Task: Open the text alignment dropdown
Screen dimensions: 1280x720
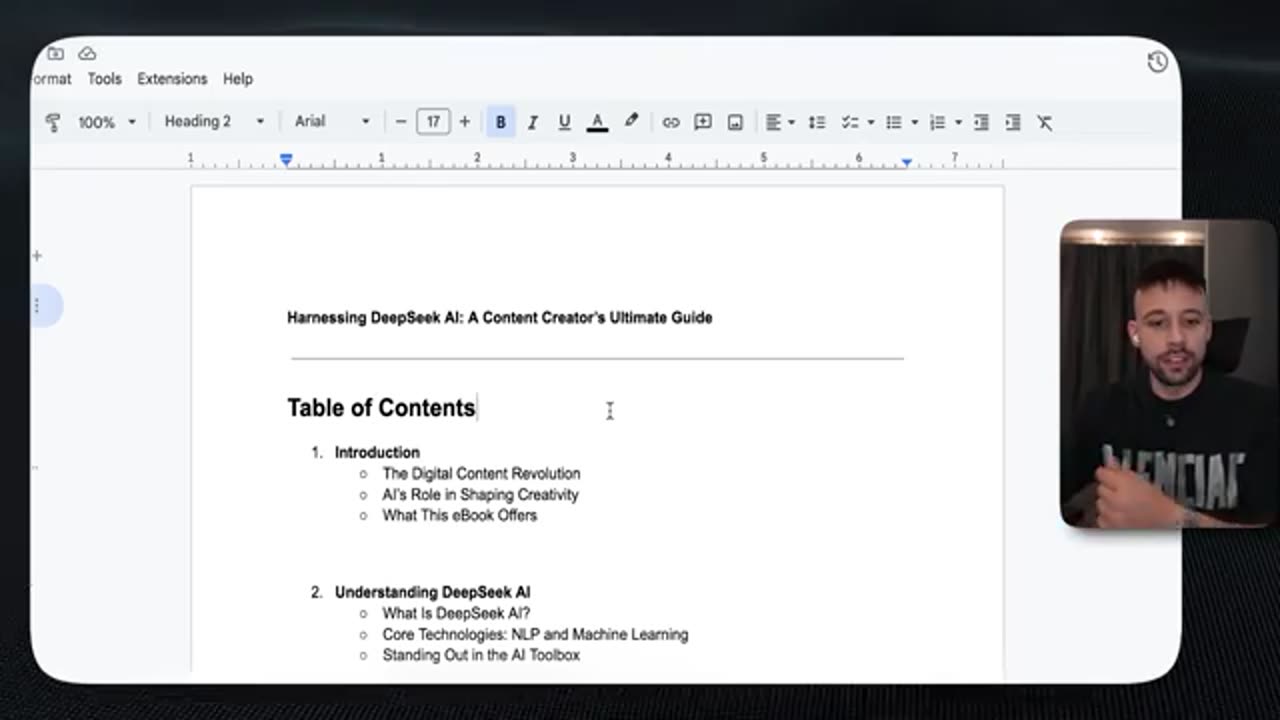Action: 779,122
